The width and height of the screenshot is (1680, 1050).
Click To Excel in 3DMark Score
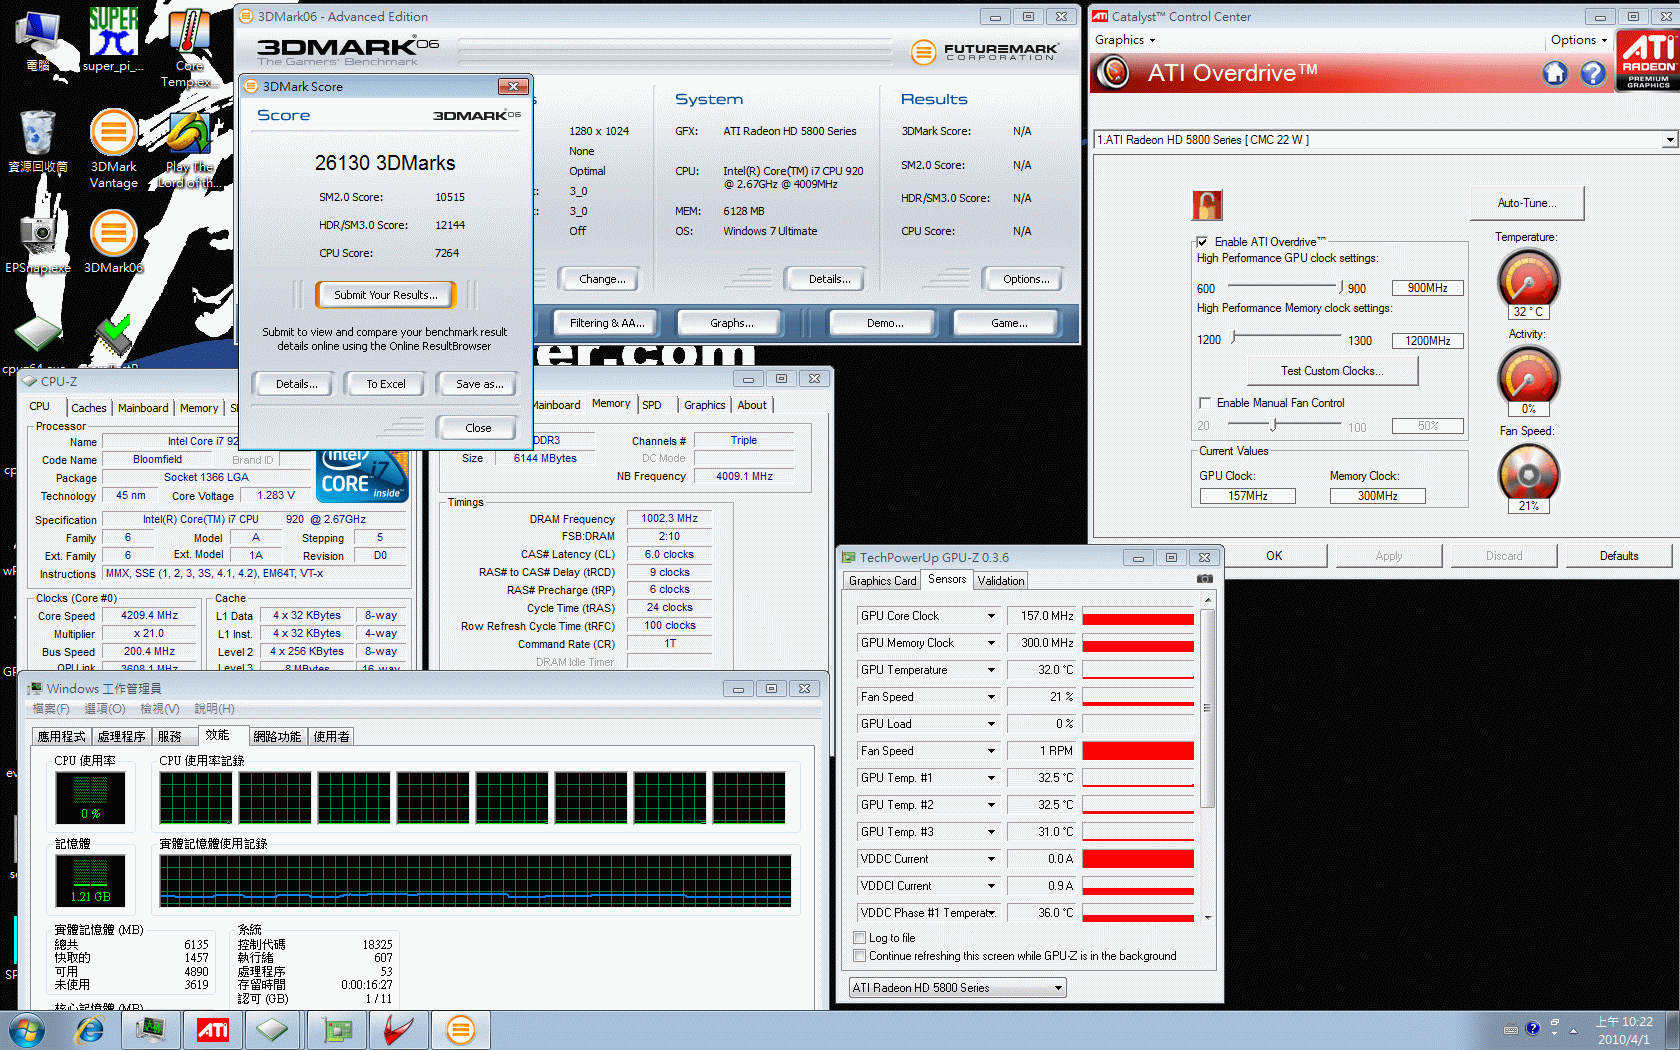click(x=385, y=384)
